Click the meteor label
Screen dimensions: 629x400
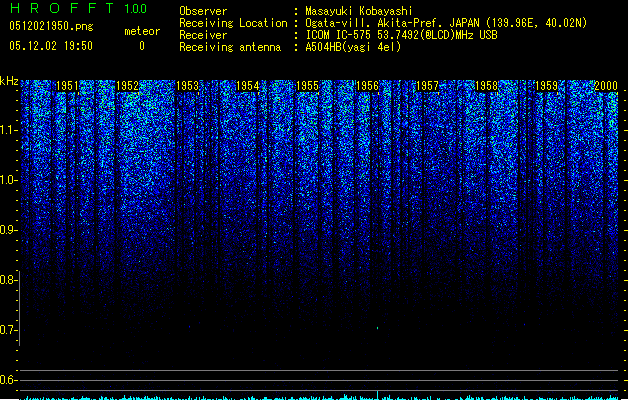pos(142,31)
